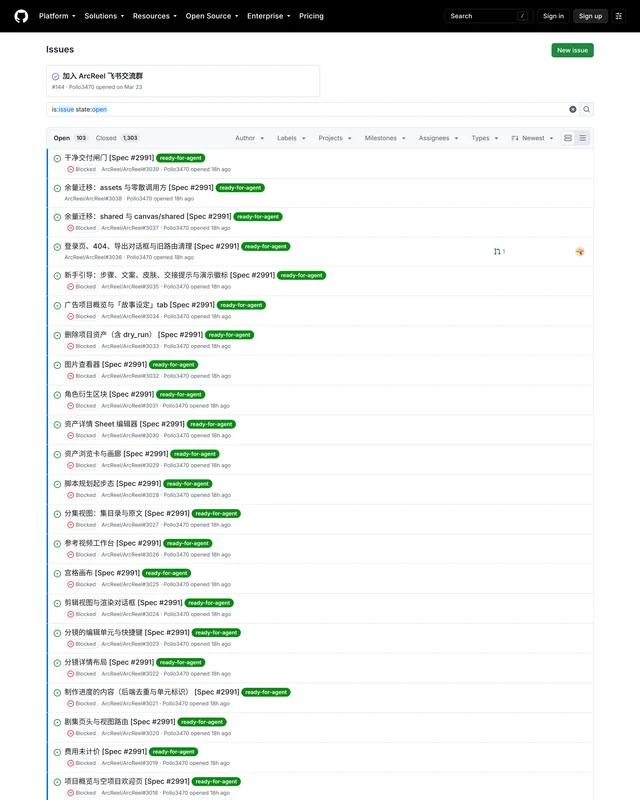This screenshot has width=640, height=800.
Task: Click ready-for-agent label on 资产浏览卡与画廊
Action: pyautogui.click(x=194, y=454)
